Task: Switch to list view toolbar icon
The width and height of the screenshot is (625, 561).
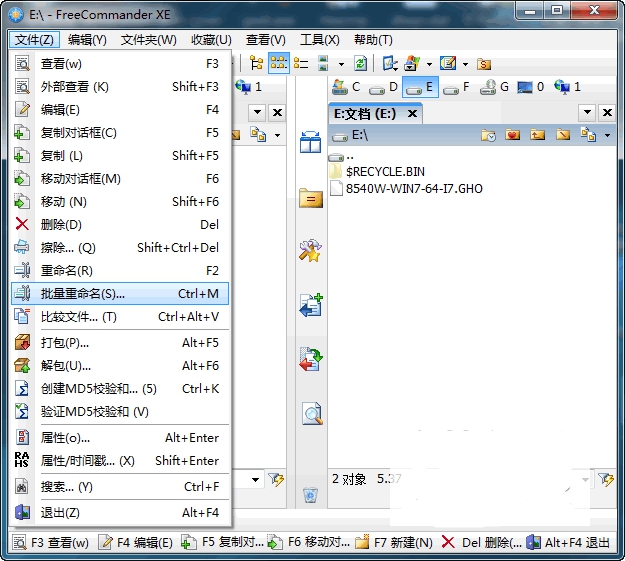Action: (301, 63)
